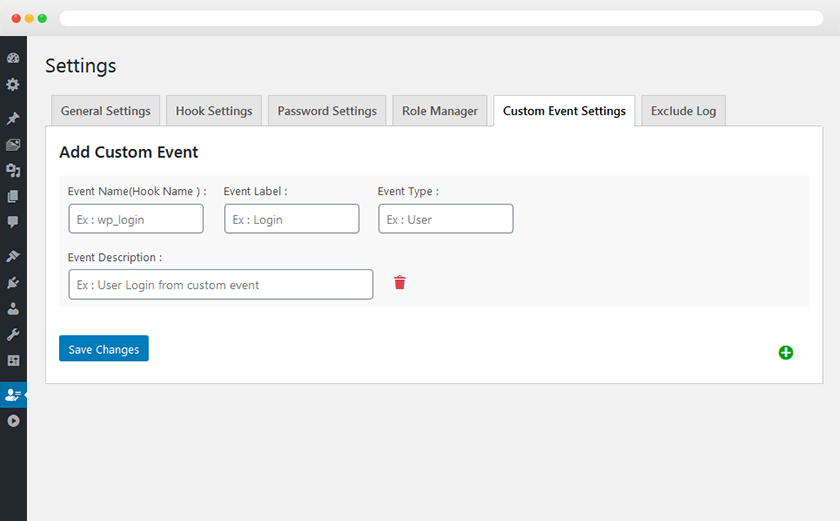The height and width of the screenshot is (521, 840).
Task: Open Plugins via the plug icon
Action: pyautogui.click(x=13, y=283)
